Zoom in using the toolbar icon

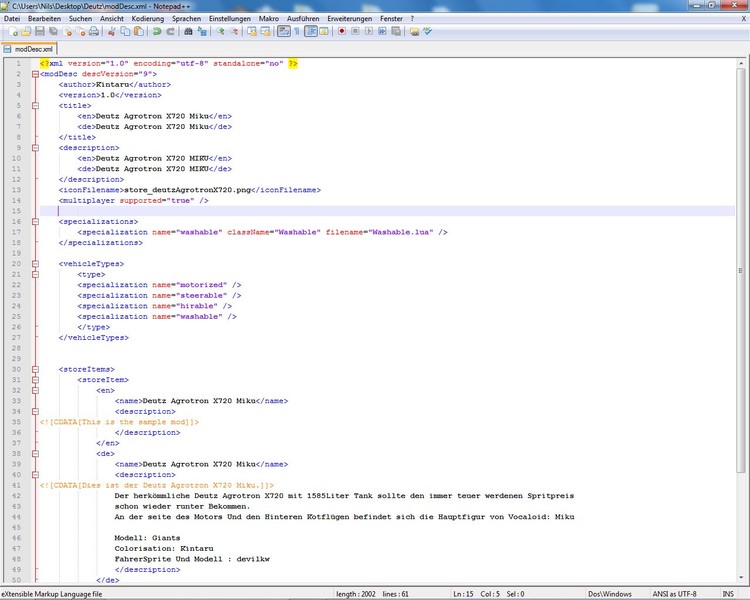tap(220, 32)
